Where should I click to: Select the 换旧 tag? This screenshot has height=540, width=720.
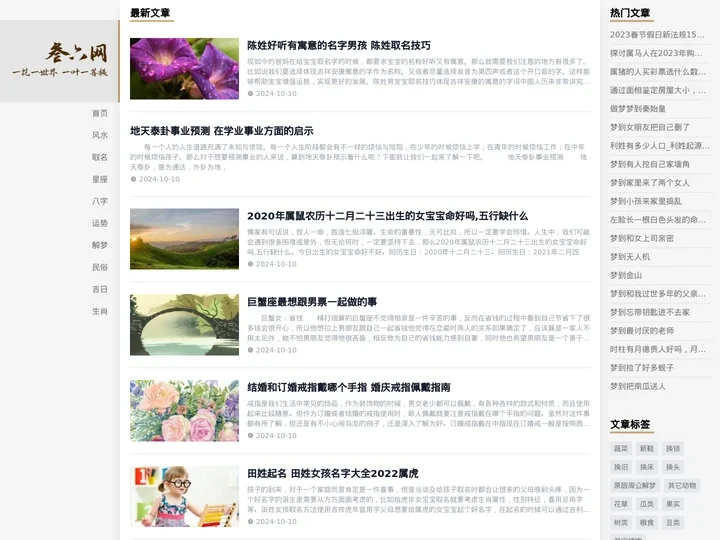coord(621,467)
